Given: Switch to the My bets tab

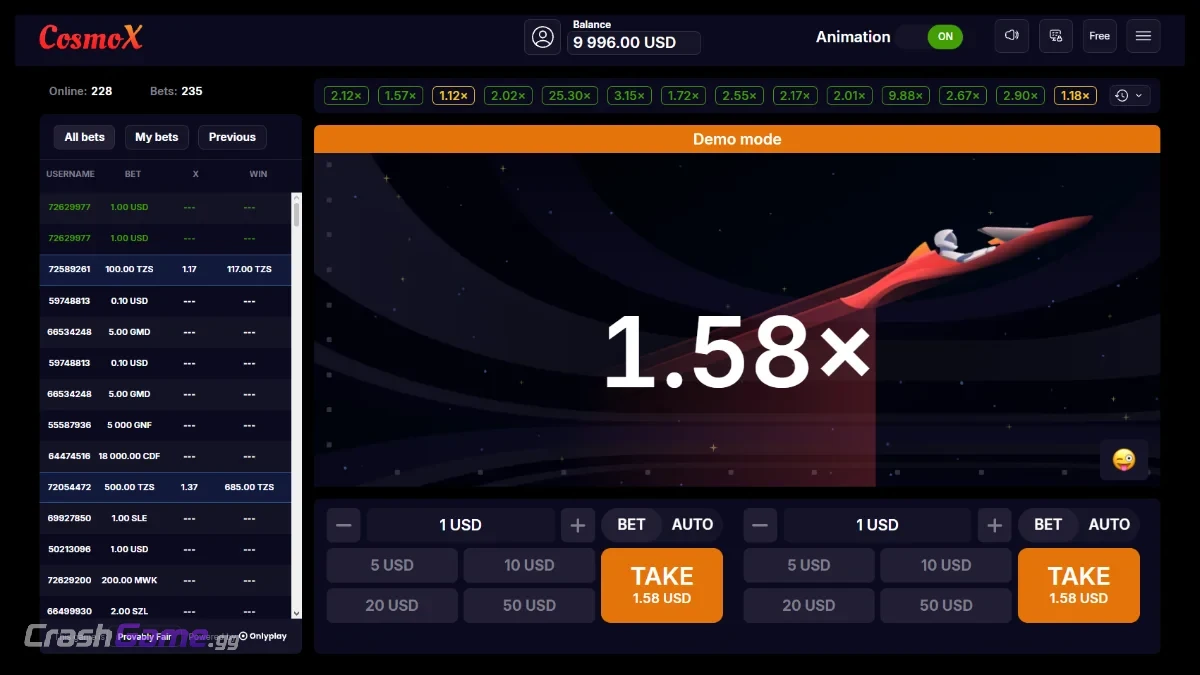Looking at the screenshot, I should tap(157, 137).
